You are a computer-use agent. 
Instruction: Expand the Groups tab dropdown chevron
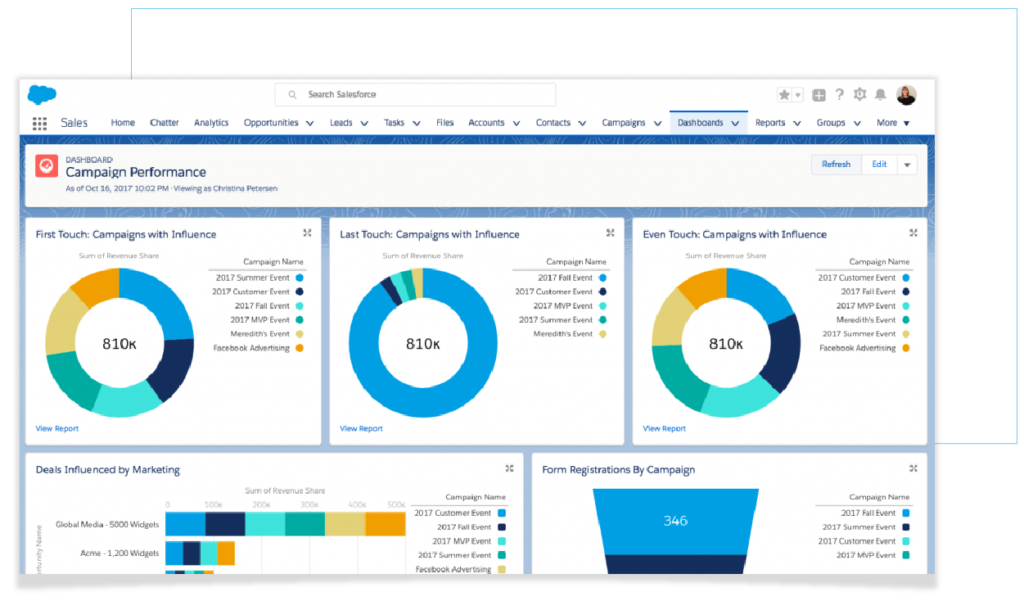(x=857, y=123)
